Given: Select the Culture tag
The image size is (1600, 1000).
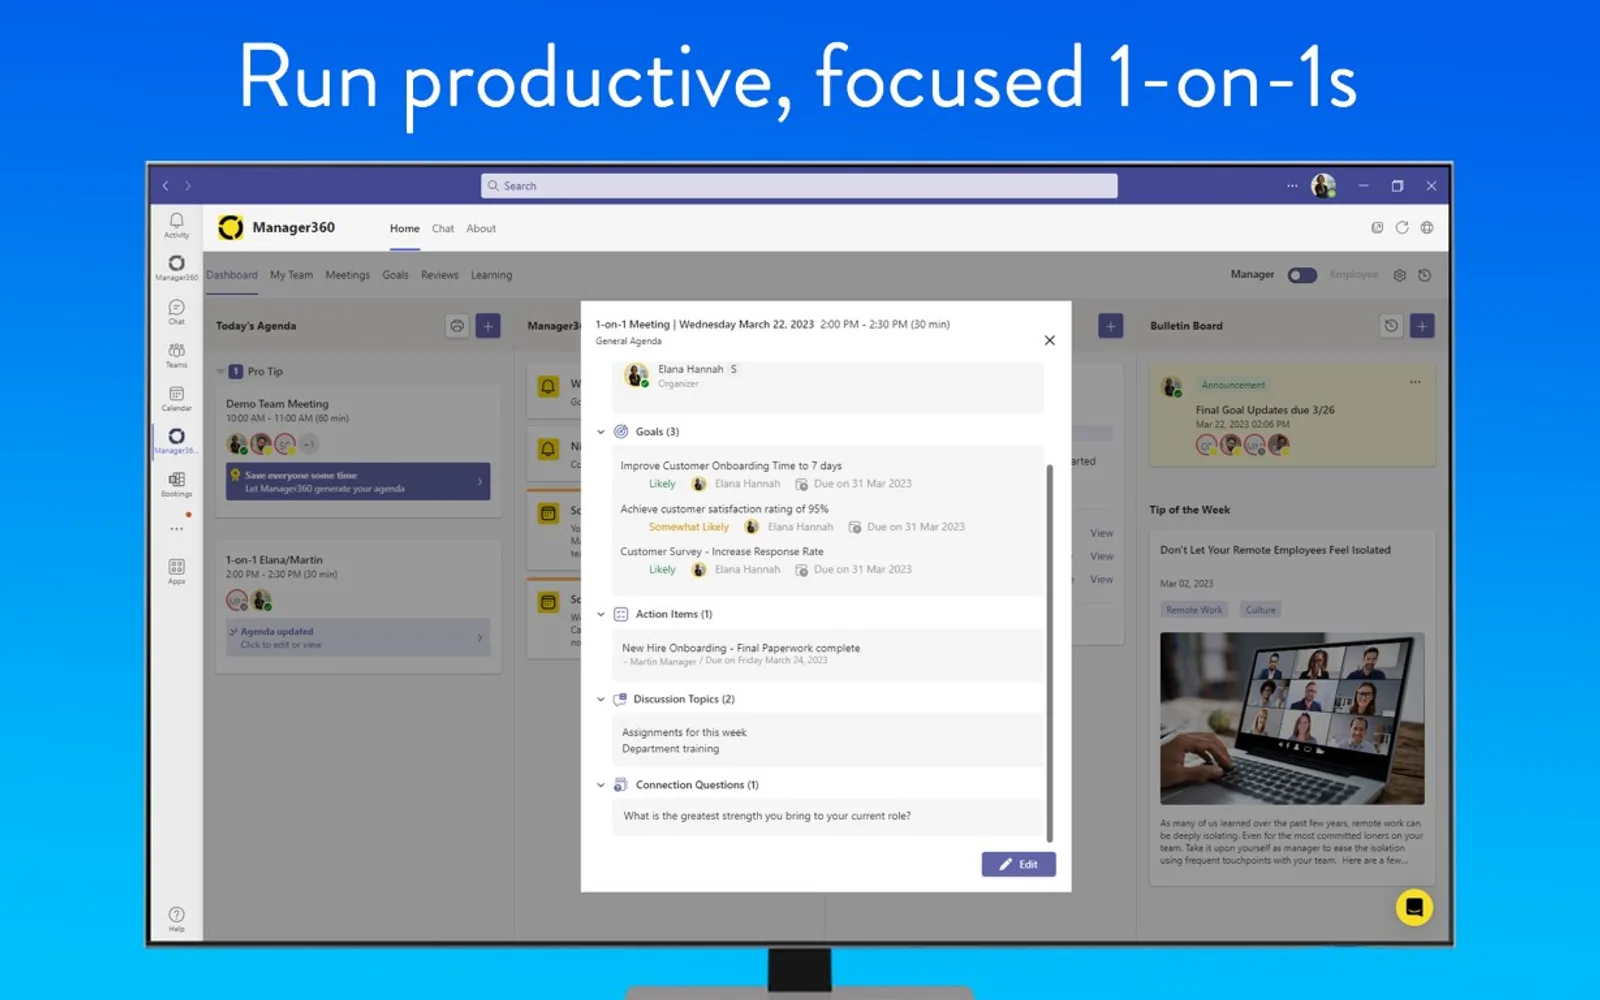Looking at the screenshot, I should 1260,610.
